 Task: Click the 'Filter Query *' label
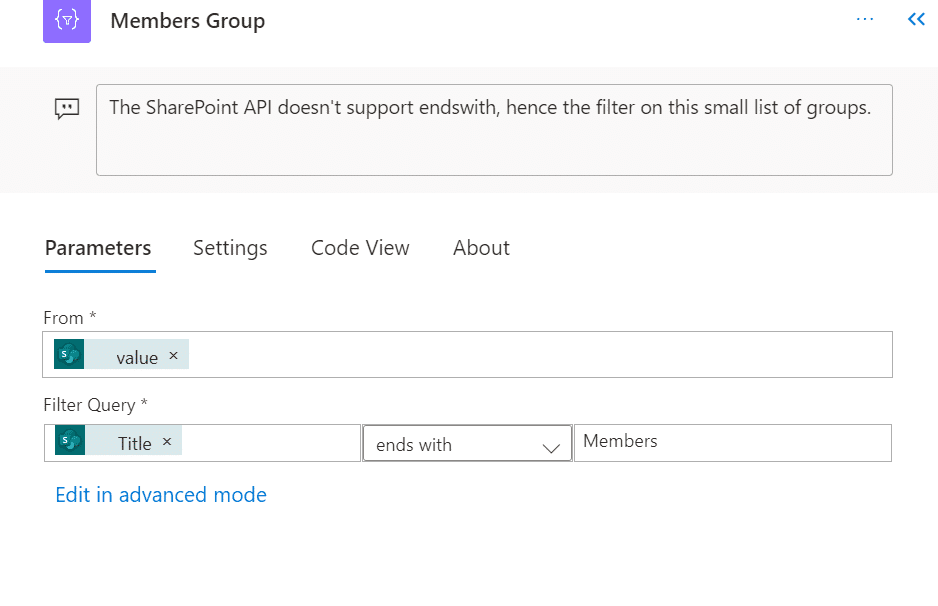pos(96,405)
